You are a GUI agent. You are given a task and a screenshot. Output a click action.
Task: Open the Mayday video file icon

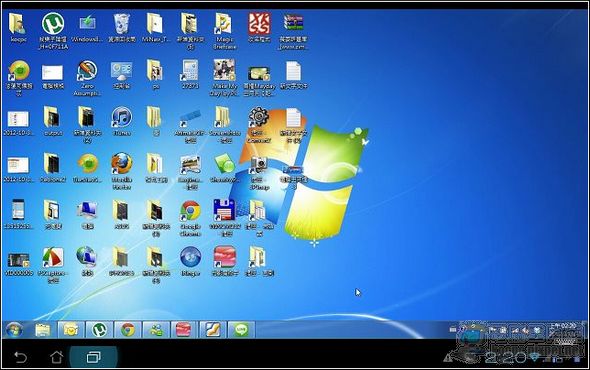click(x=259, y=74)
